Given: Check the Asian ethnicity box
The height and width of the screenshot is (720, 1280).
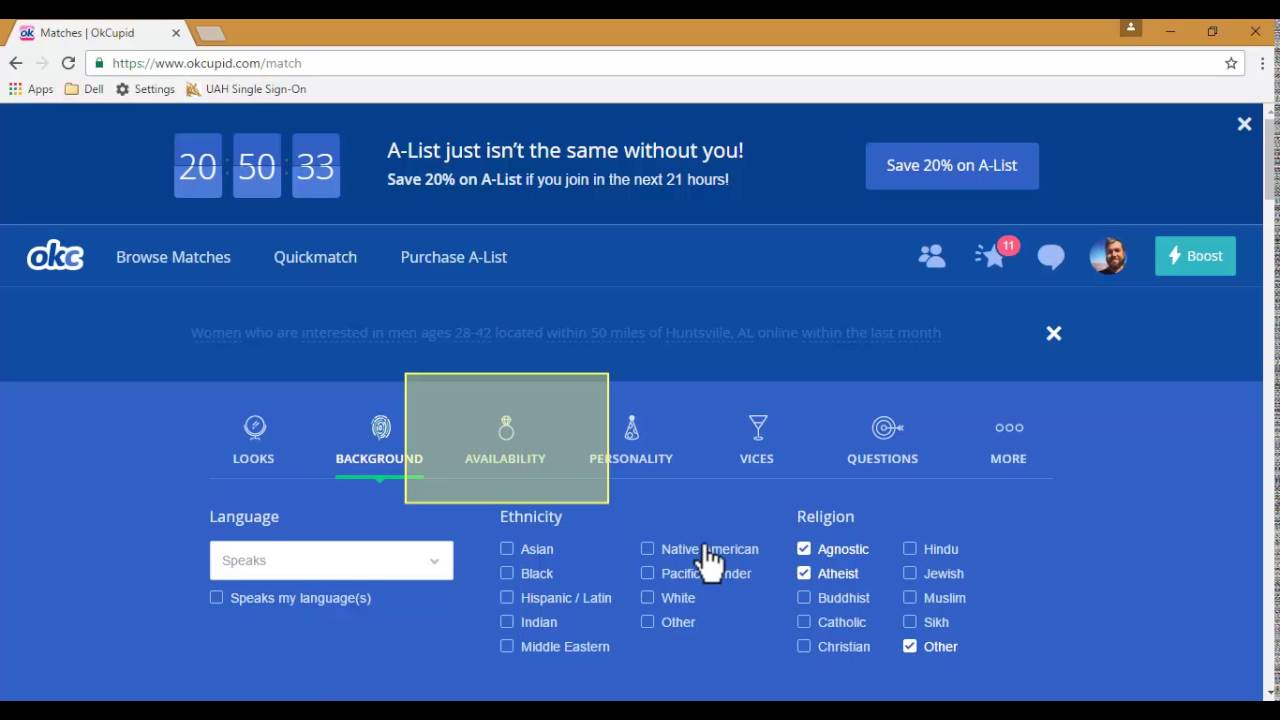Looking at the screenshot, I should pyautogui.click(x=507, y=548).
